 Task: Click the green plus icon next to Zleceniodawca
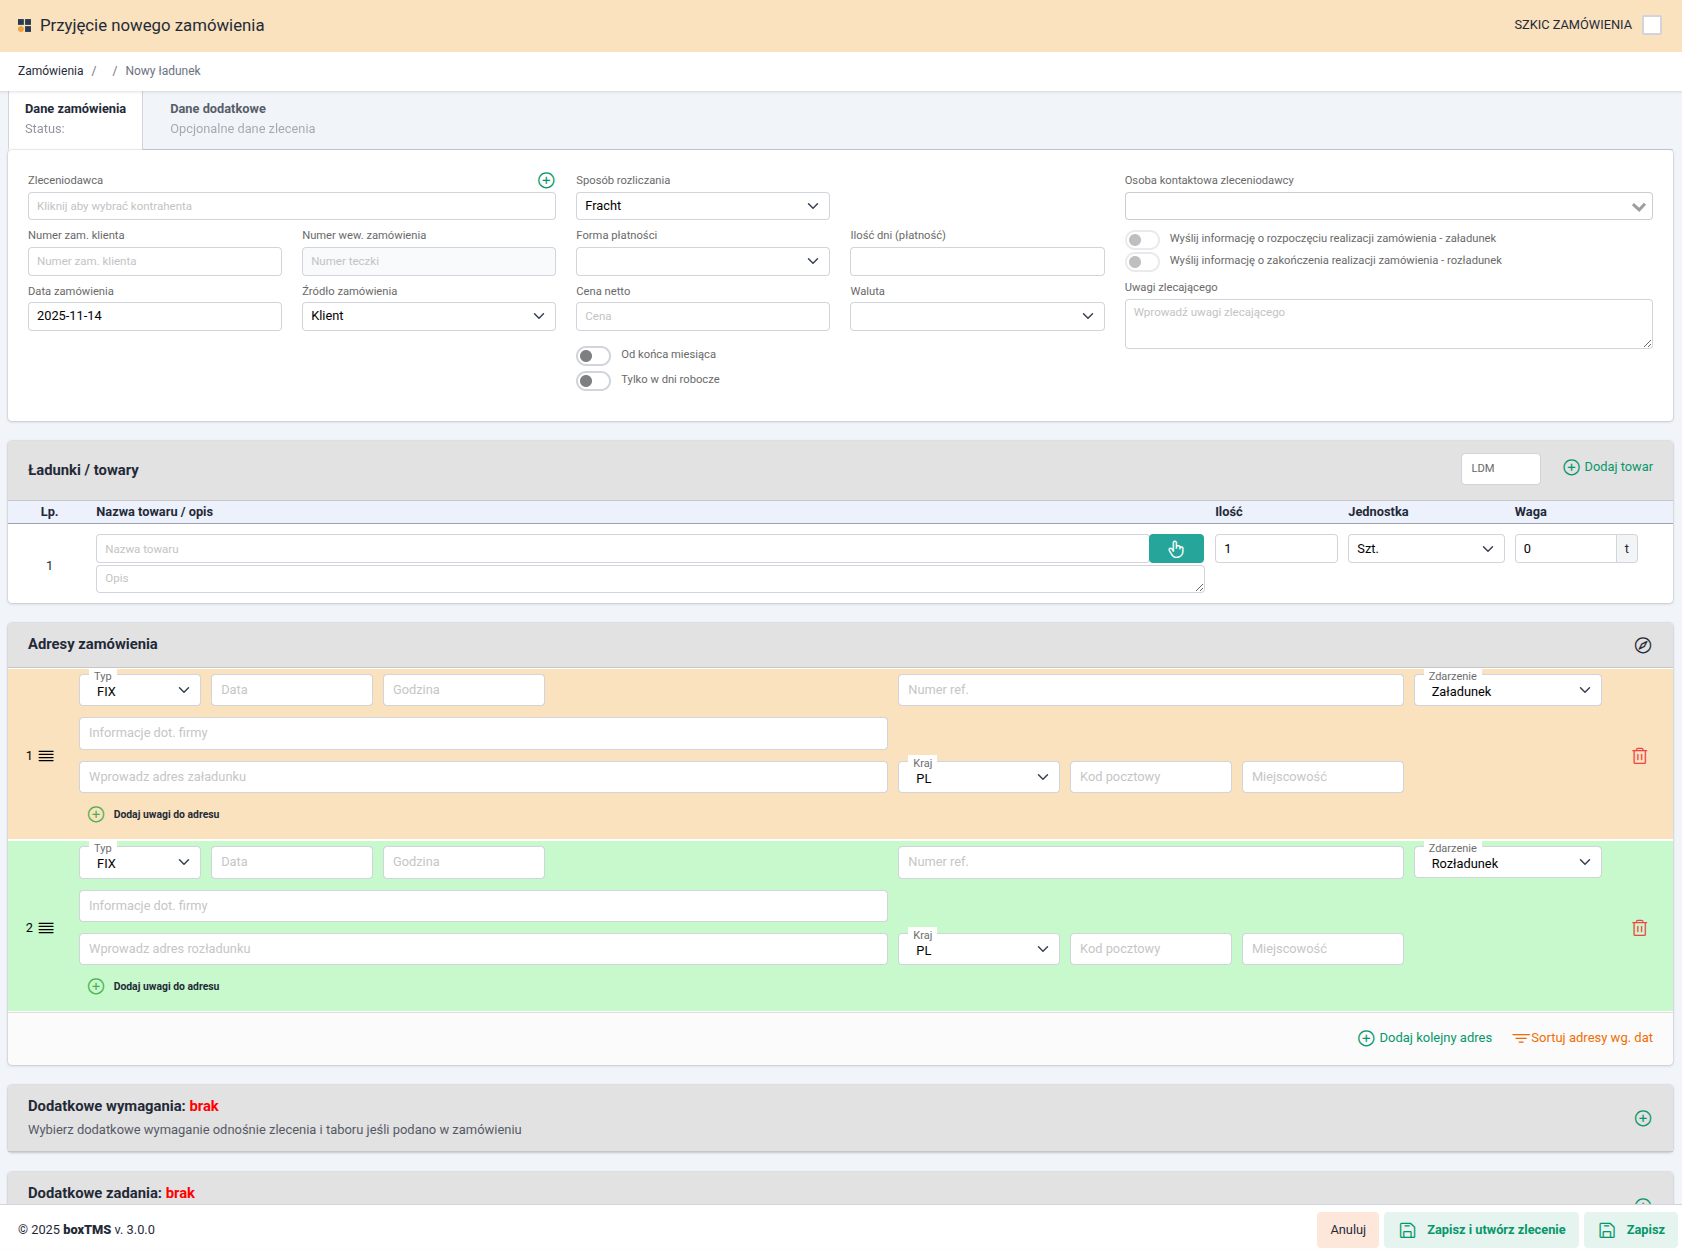(x=546, y=180)
